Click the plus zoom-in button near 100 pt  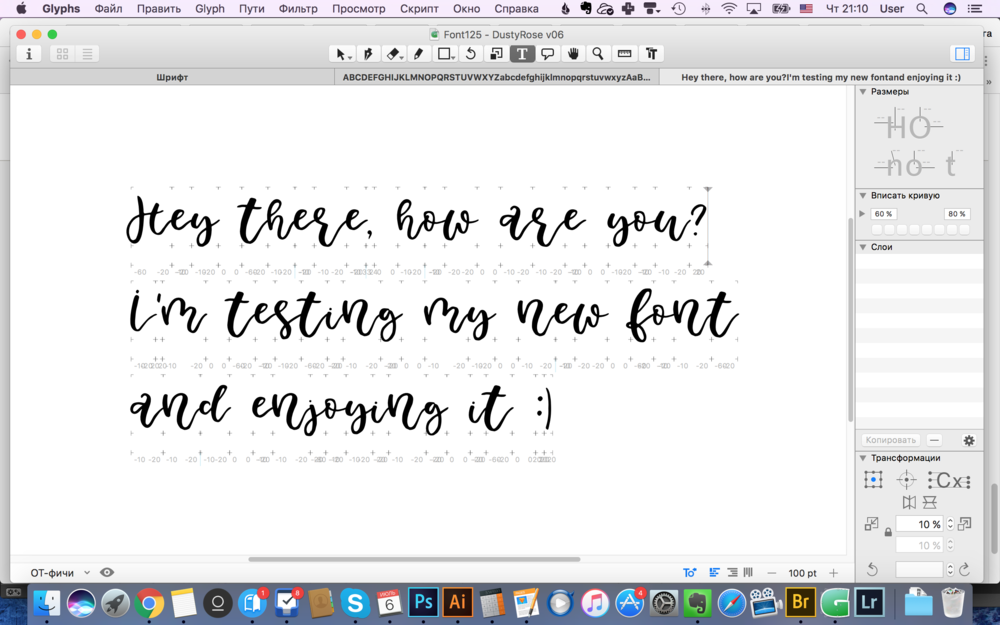(833, 573)
